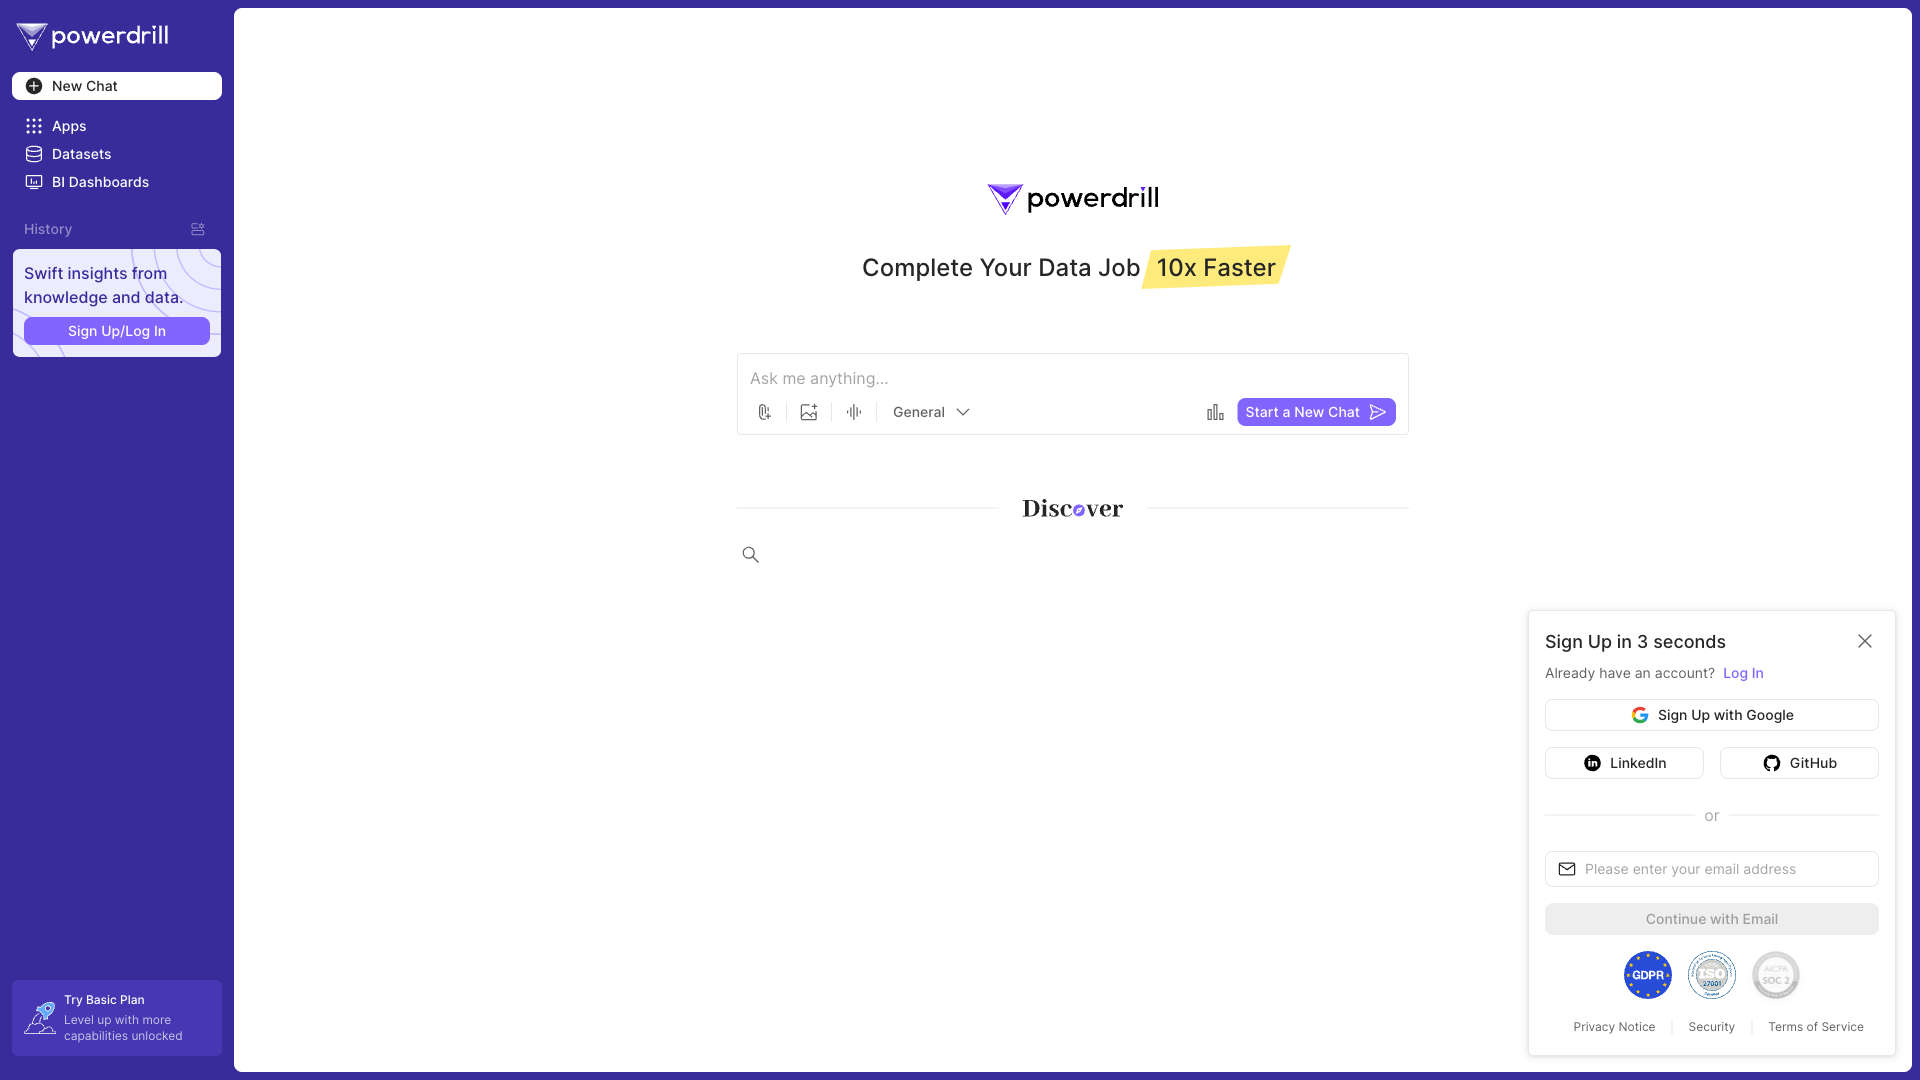Click the History collapse toggle
The height and width of the screenshot is (1080, 1920).
pos(196,229)
